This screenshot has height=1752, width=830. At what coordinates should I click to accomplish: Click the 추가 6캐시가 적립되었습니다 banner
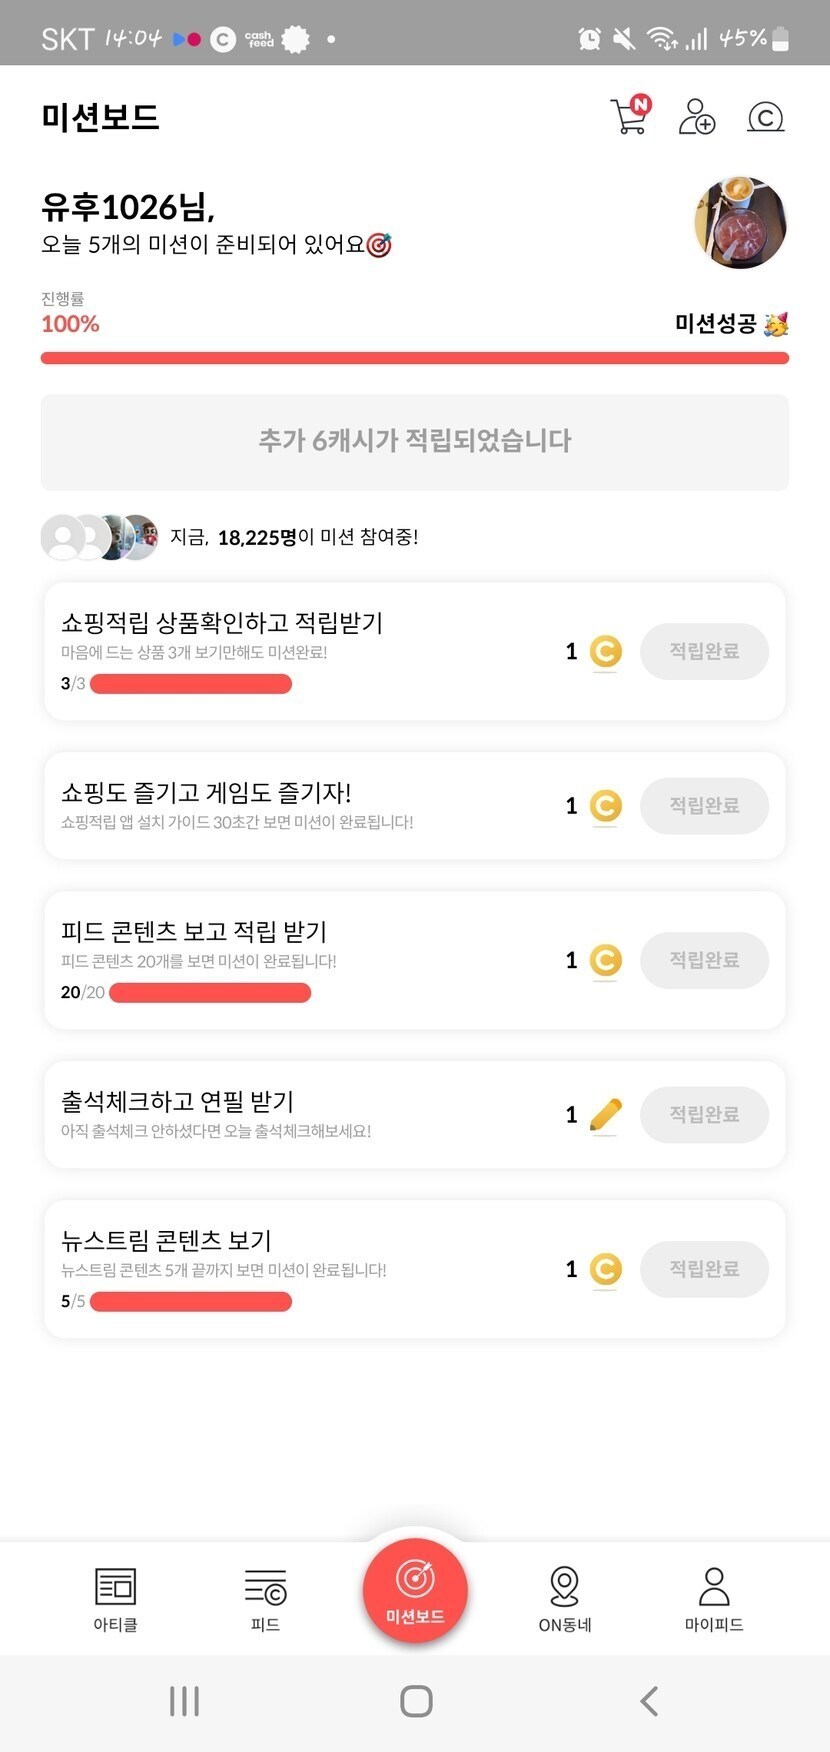click(415, 442)
